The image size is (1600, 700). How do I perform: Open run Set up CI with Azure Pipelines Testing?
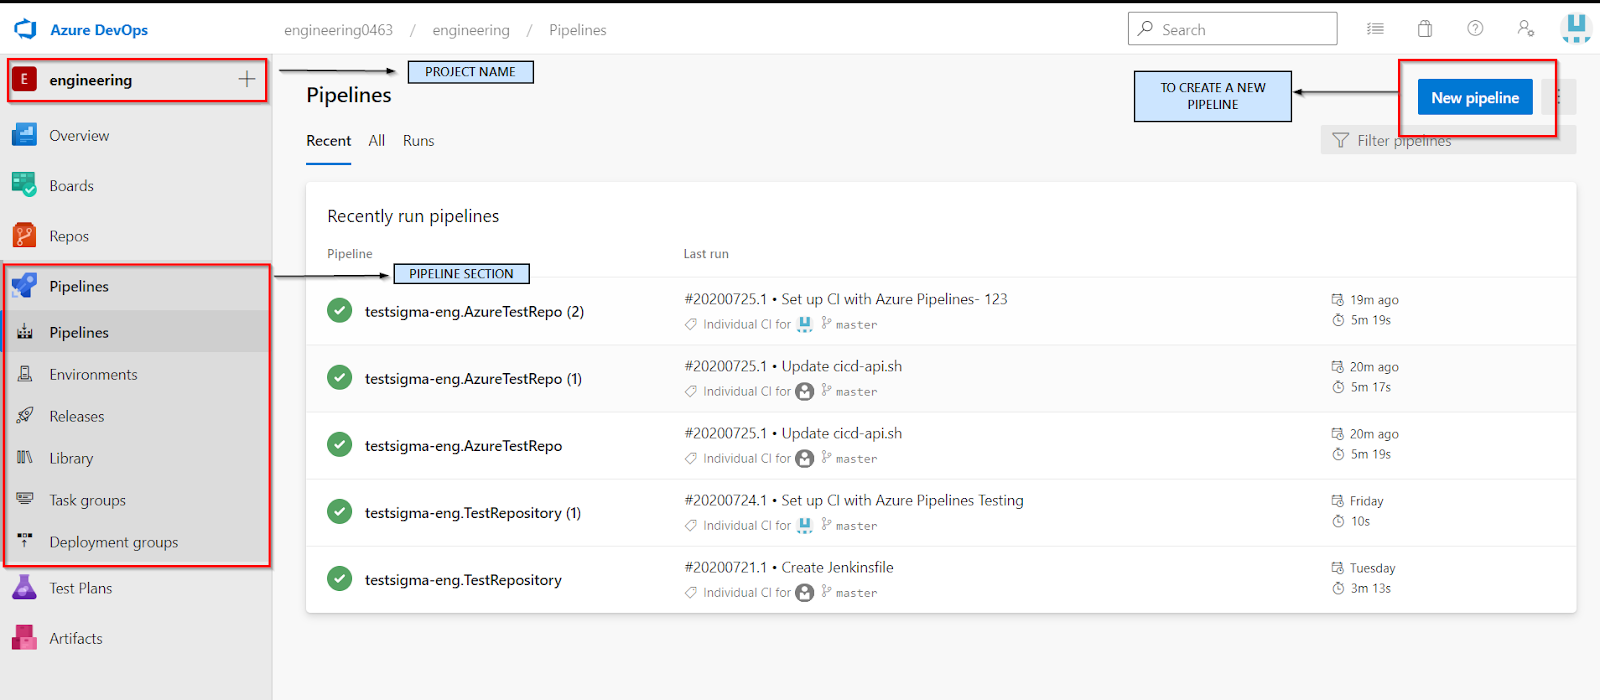click(x=854, y=500)
